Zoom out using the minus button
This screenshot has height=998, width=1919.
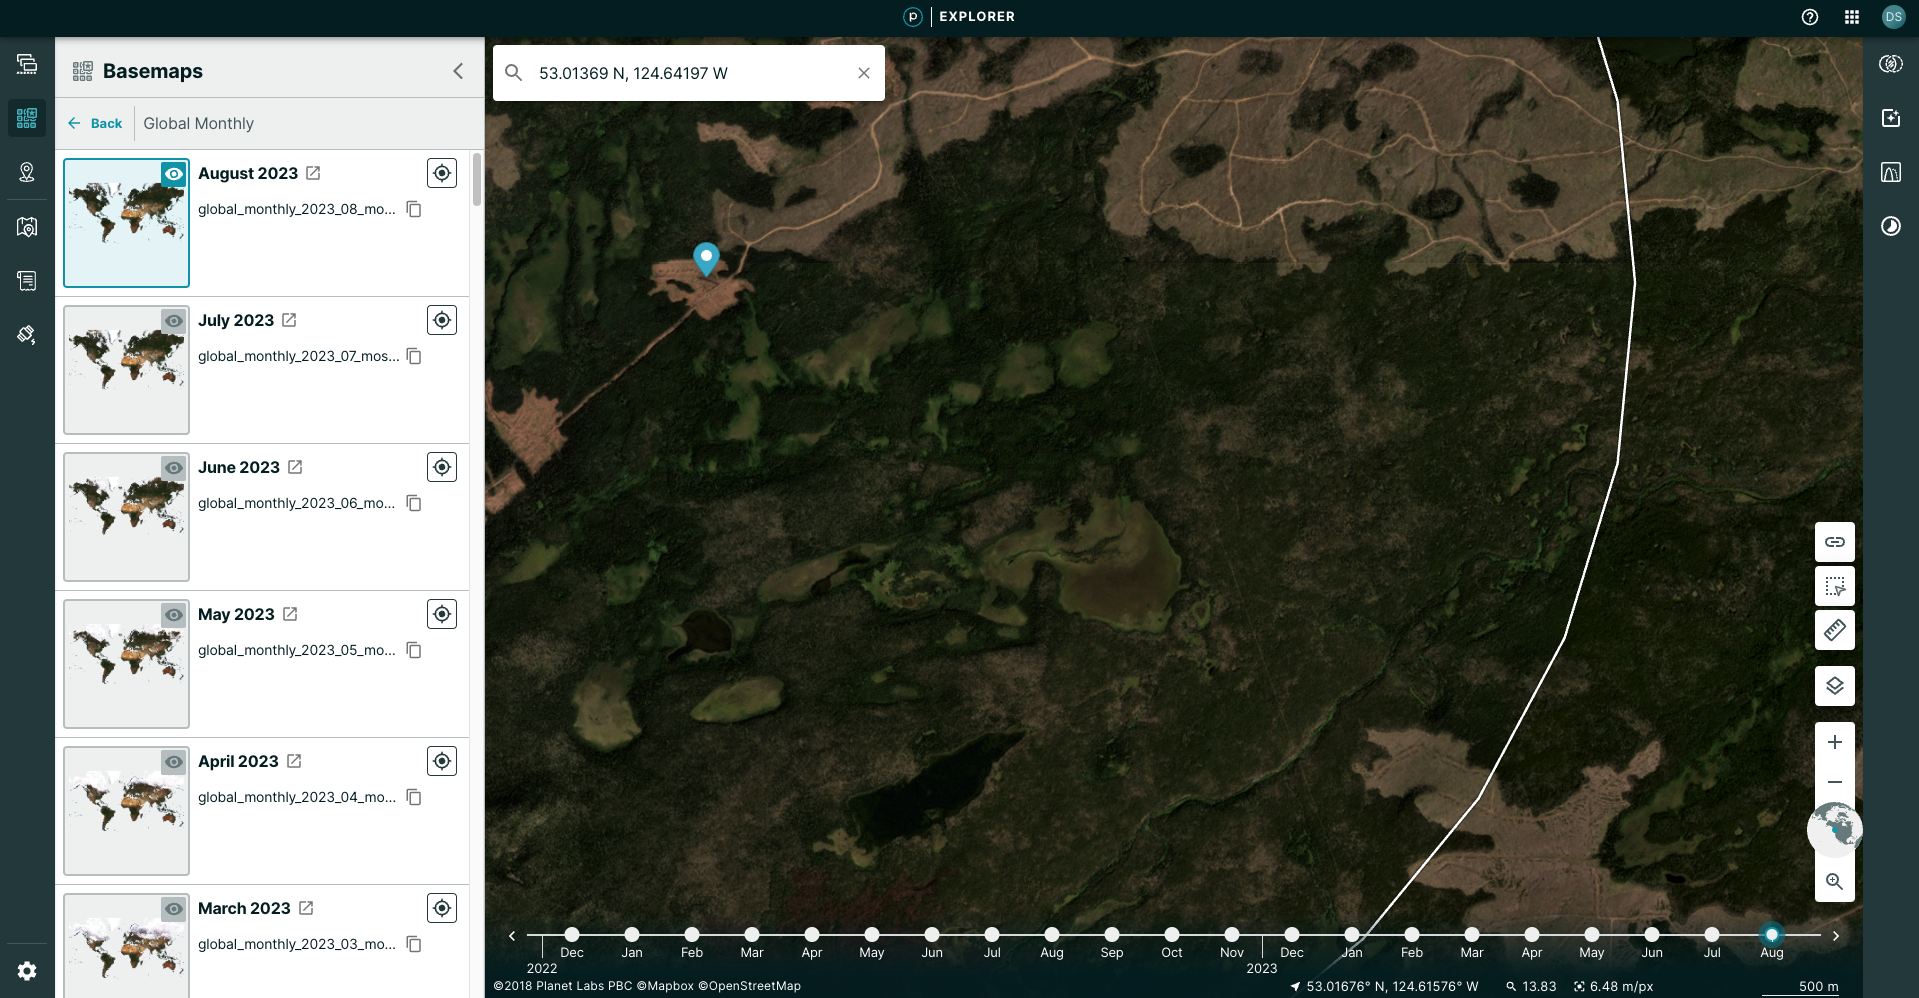pyautogui.click(x=1835, y=782)
